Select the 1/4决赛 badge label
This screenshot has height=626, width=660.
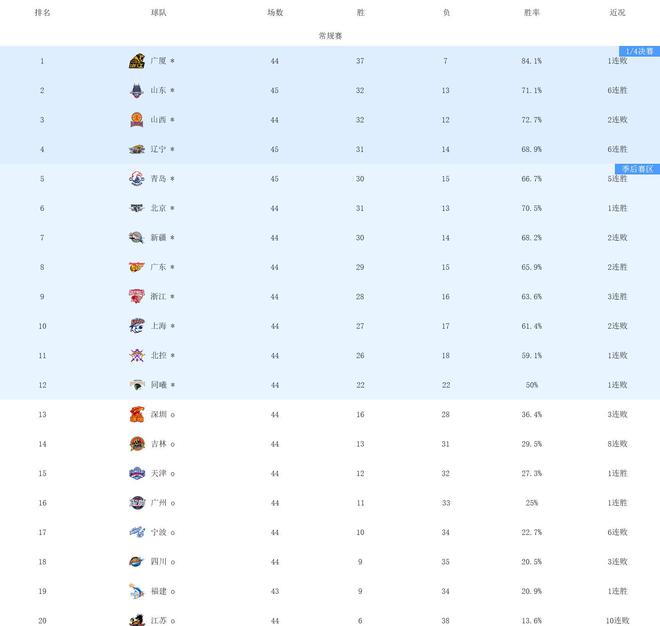[637, 51]
